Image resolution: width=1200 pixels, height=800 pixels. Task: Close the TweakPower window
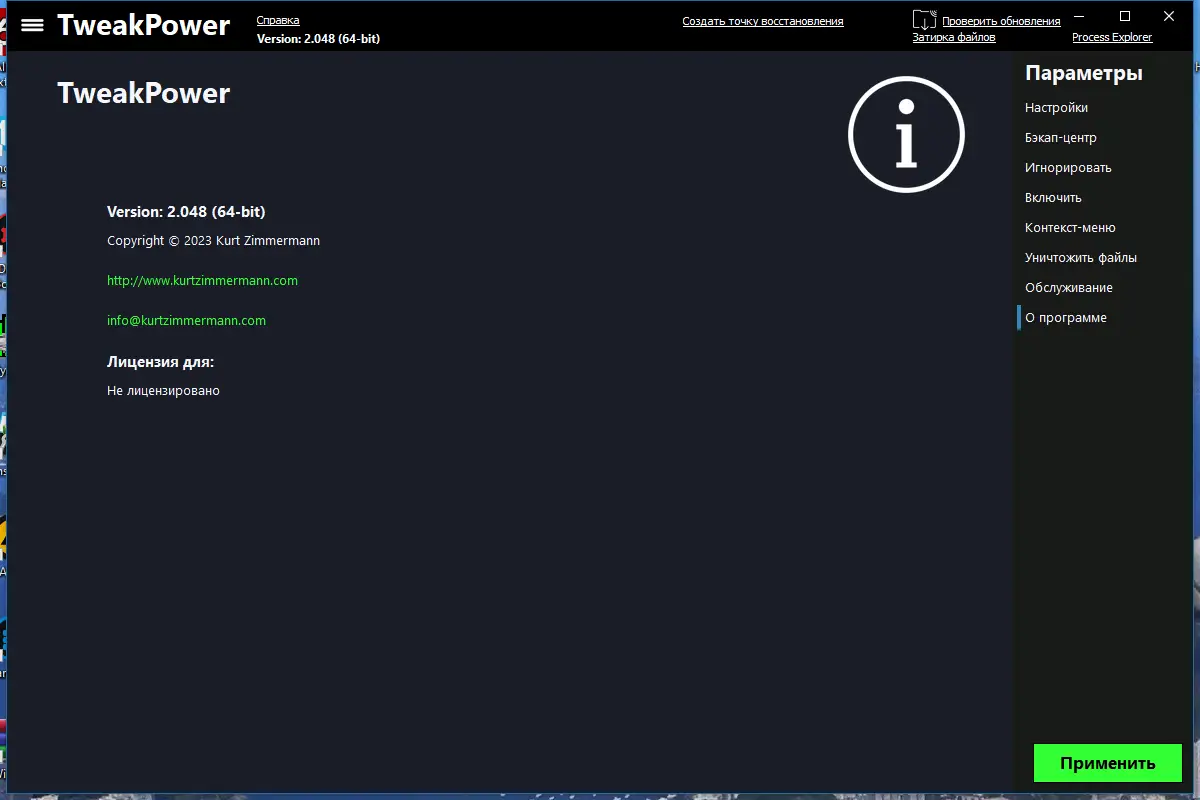pyautogui.click(x=1168, y=16)
